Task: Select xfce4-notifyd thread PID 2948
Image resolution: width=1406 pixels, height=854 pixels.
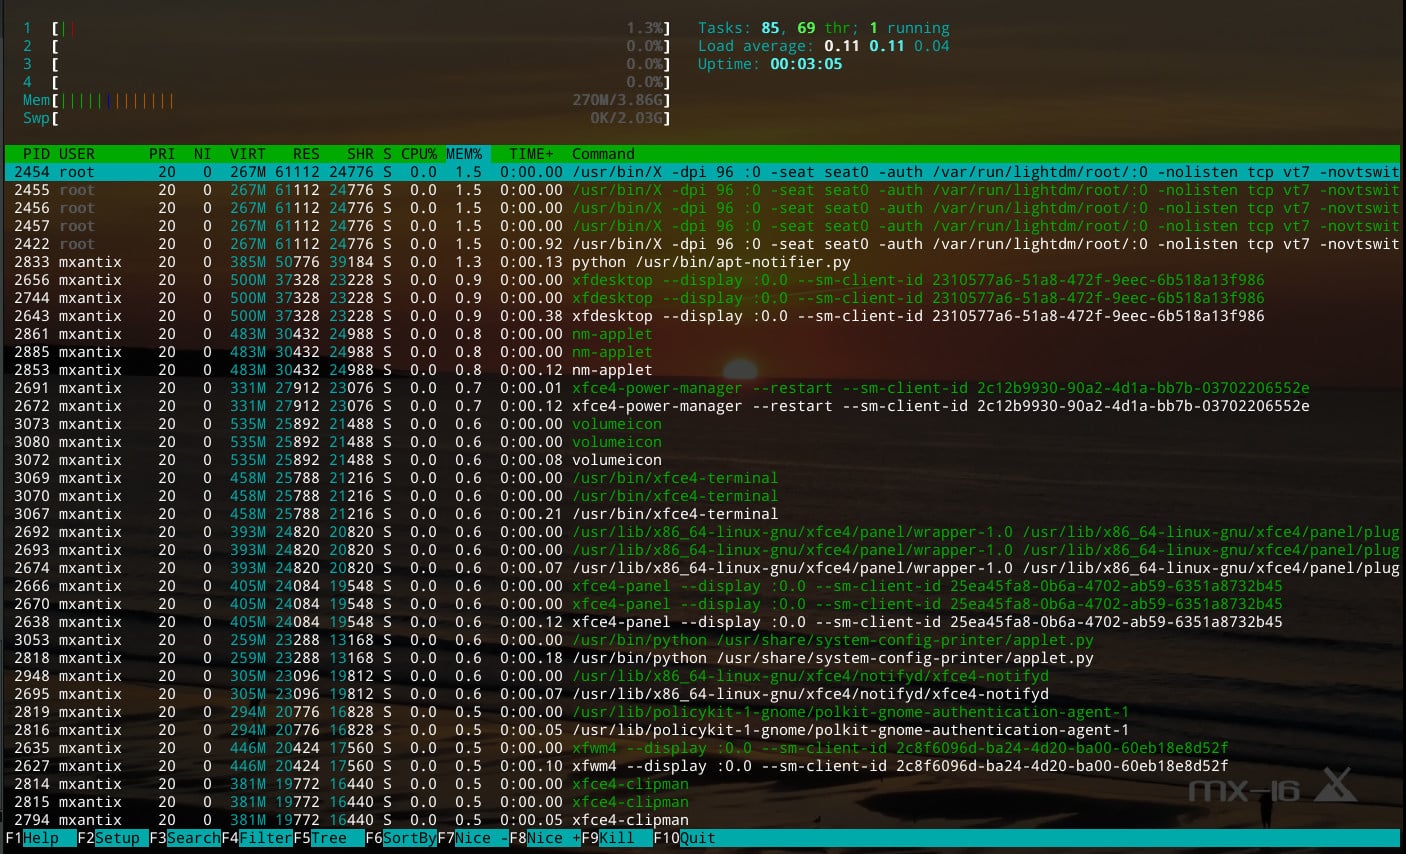Action: [x=702, y=676]
